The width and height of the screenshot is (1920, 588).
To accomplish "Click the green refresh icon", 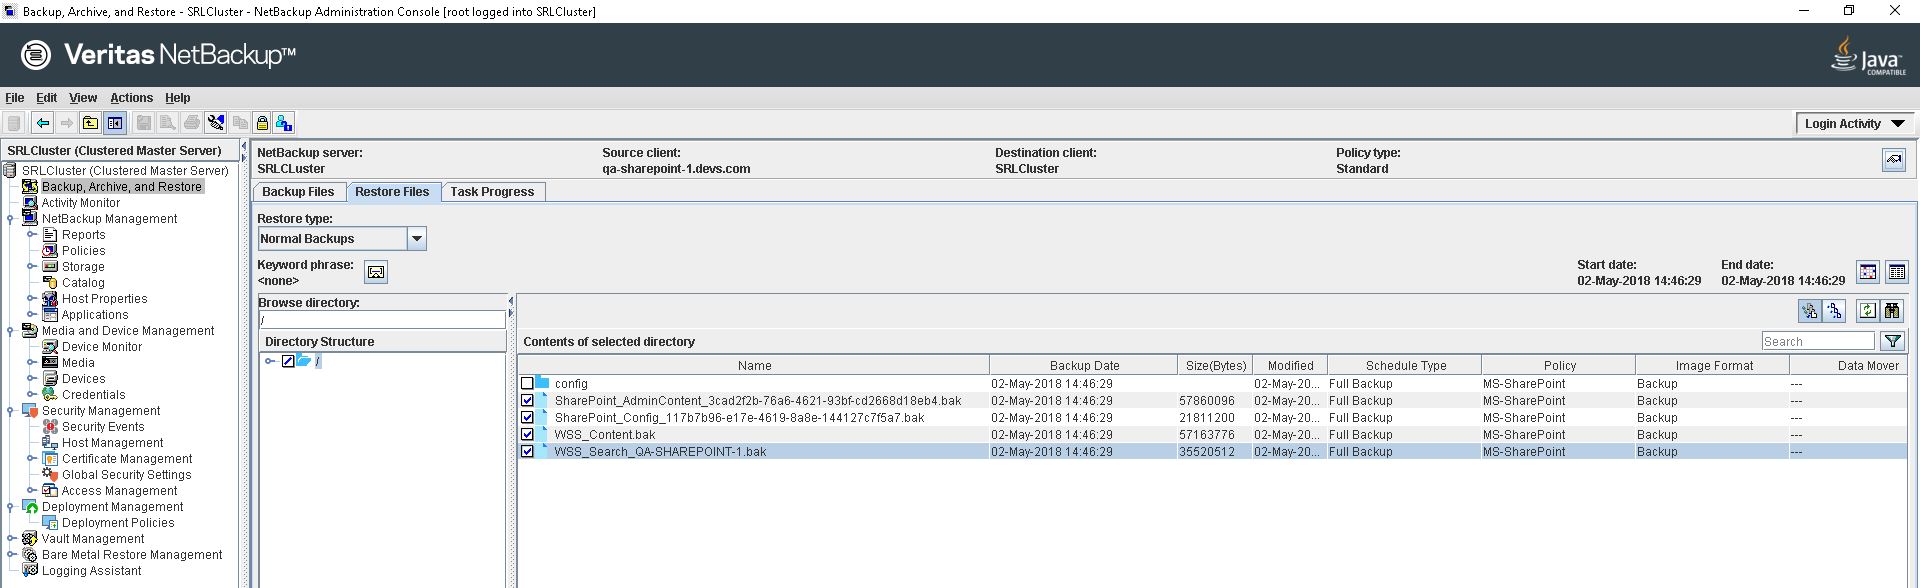I will click(1867, 311).
